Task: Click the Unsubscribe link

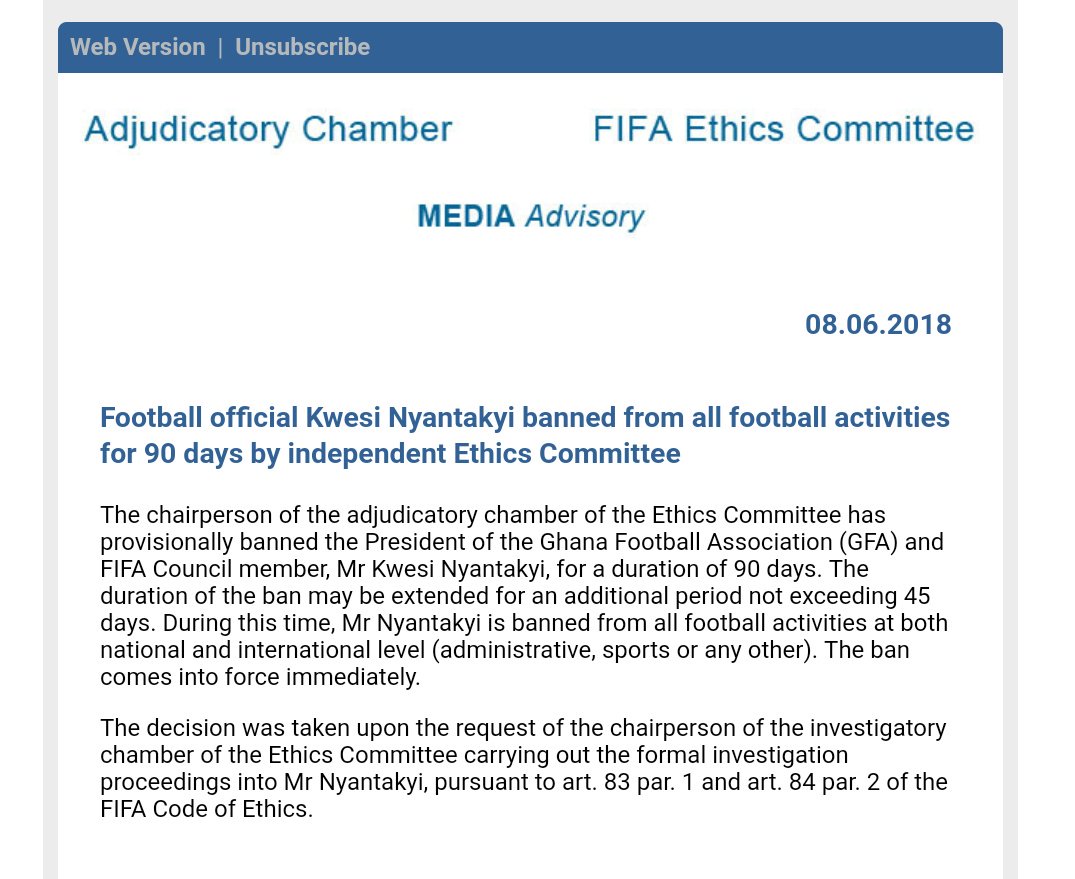Action: tap(302, 47)
